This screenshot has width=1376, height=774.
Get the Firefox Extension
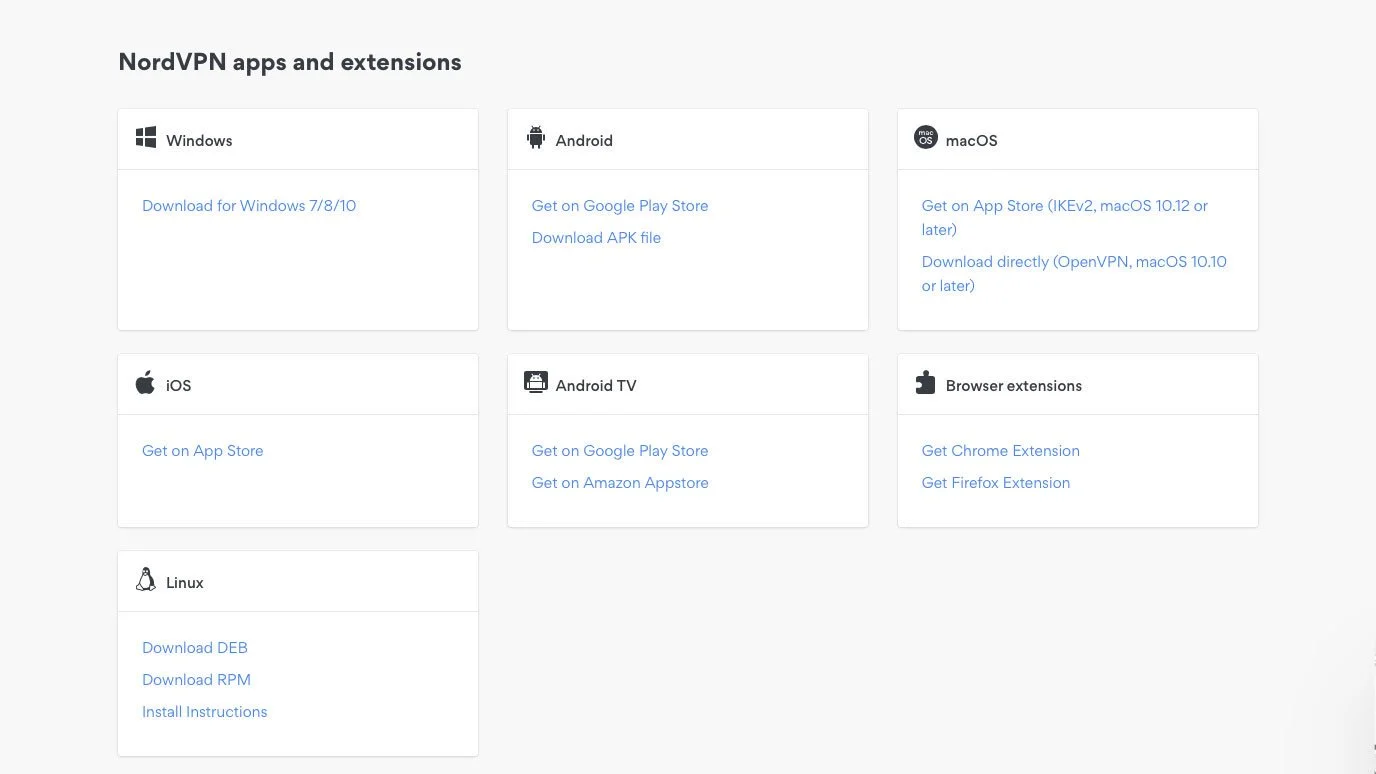point(995,483)
